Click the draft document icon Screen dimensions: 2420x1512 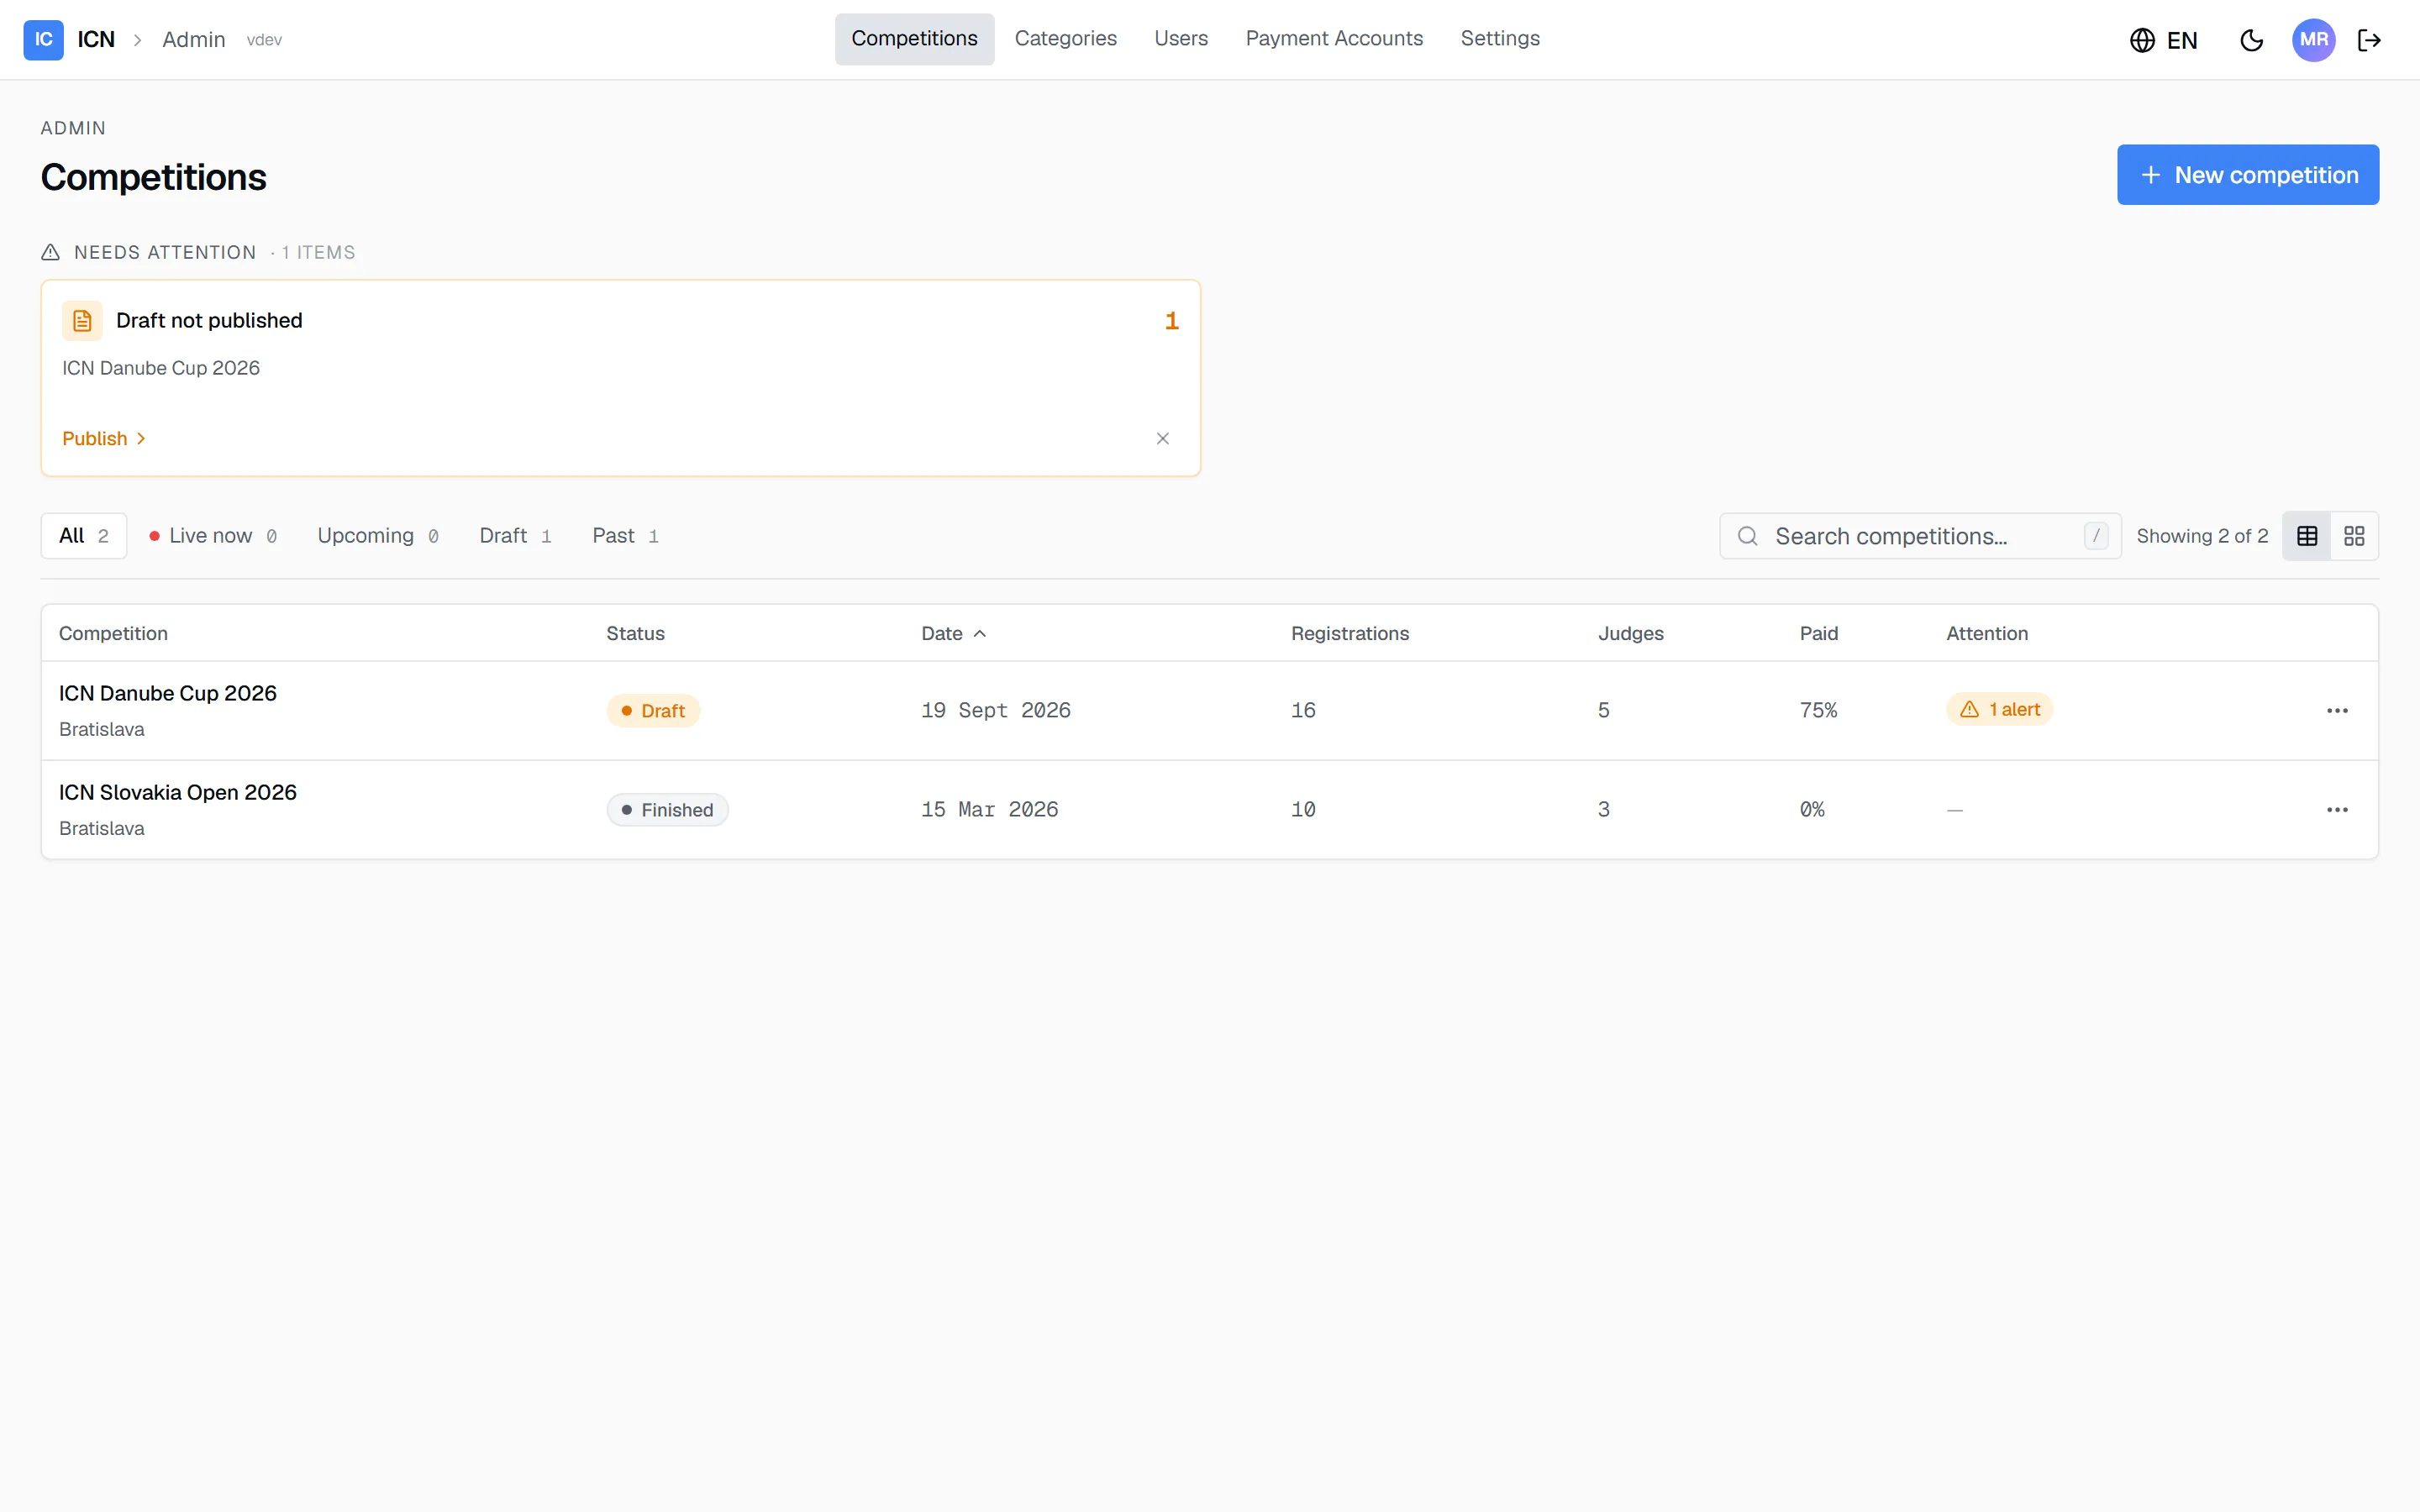pos(82,321)
